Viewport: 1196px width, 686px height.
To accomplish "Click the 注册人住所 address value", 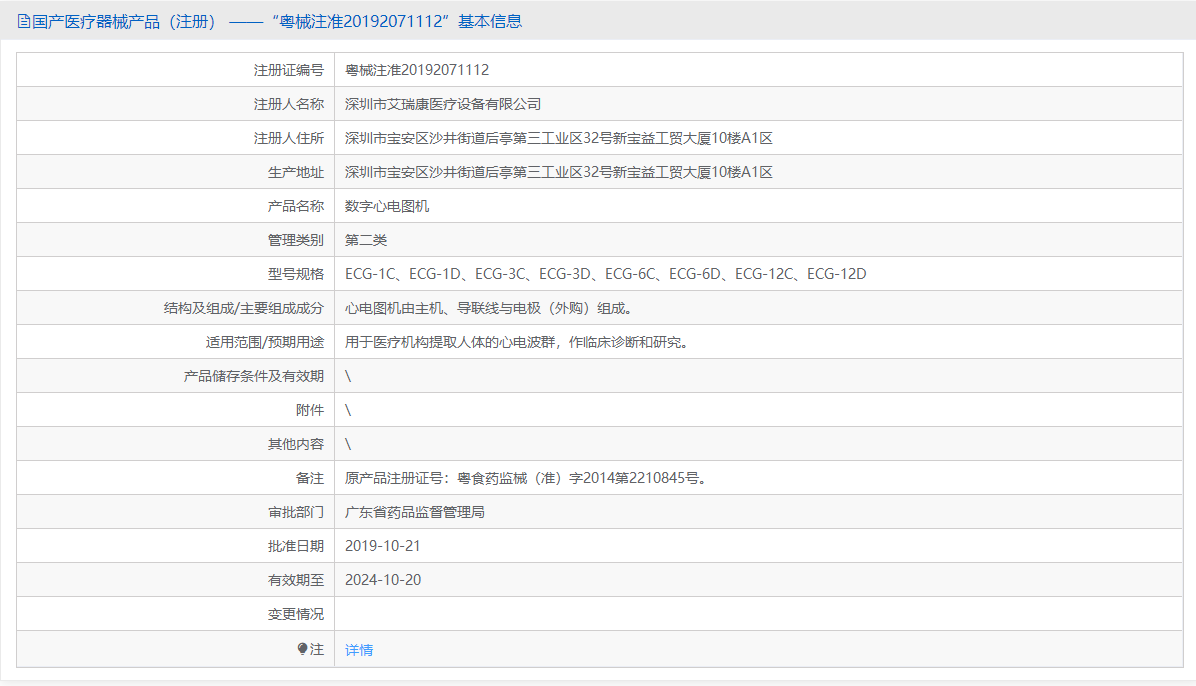I will tap(558, 138).
